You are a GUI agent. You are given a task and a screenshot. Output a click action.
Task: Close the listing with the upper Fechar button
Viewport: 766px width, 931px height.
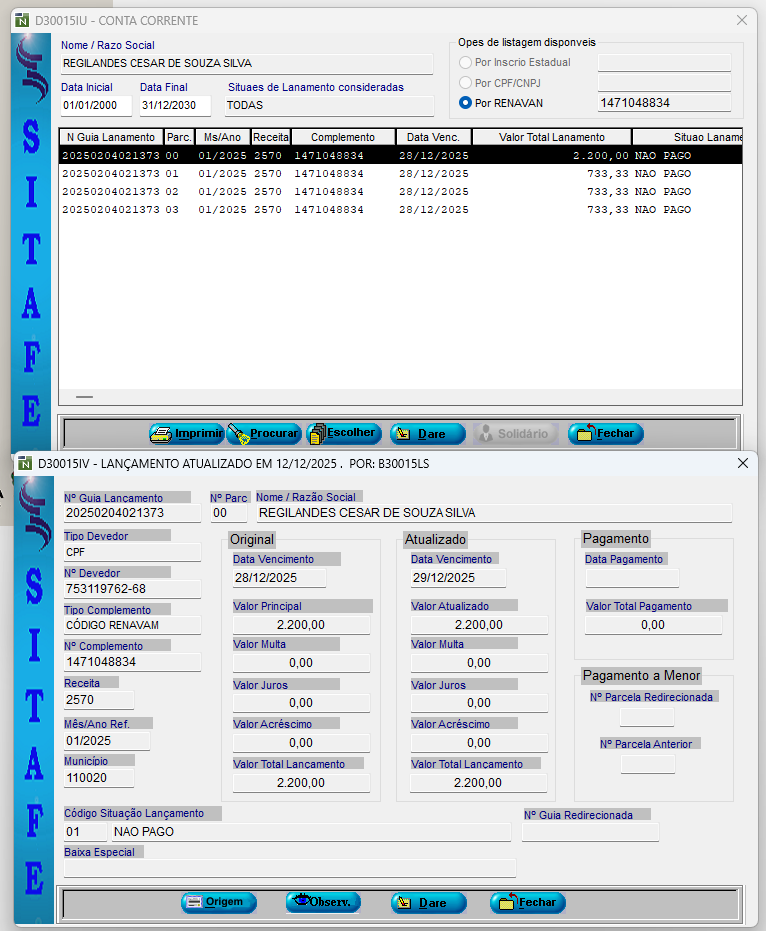pos(605,434)
